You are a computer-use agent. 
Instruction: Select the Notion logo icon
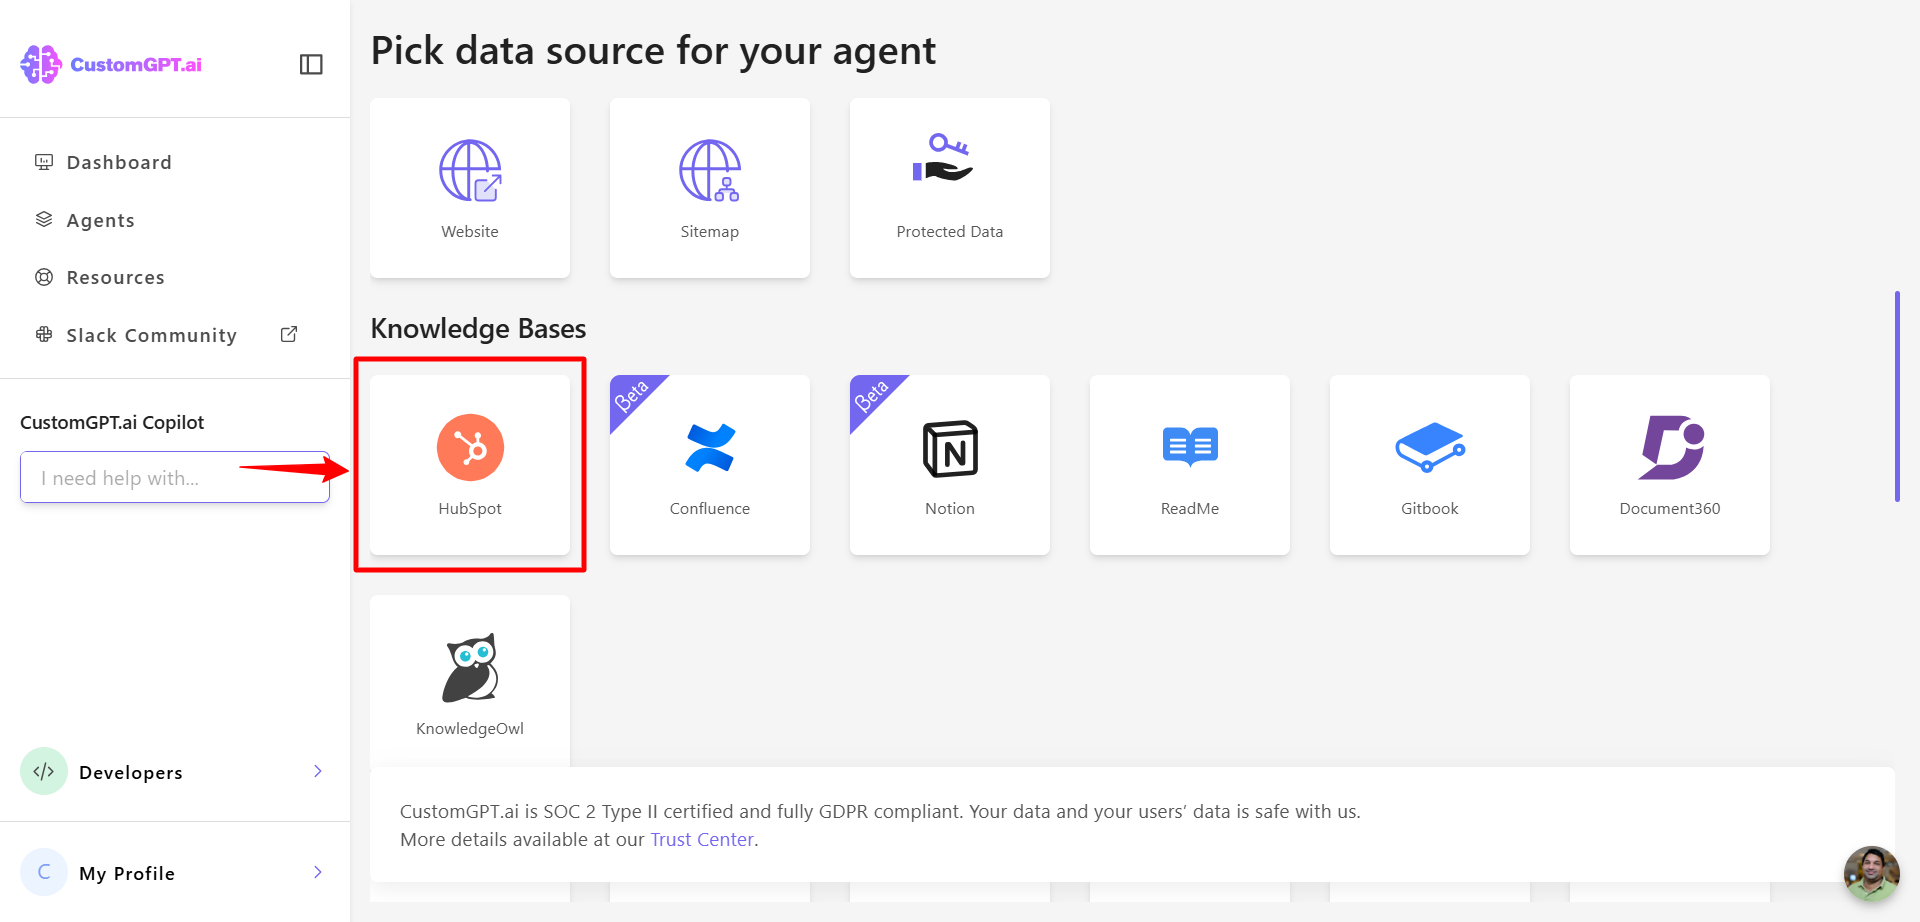tap(950, 449)
